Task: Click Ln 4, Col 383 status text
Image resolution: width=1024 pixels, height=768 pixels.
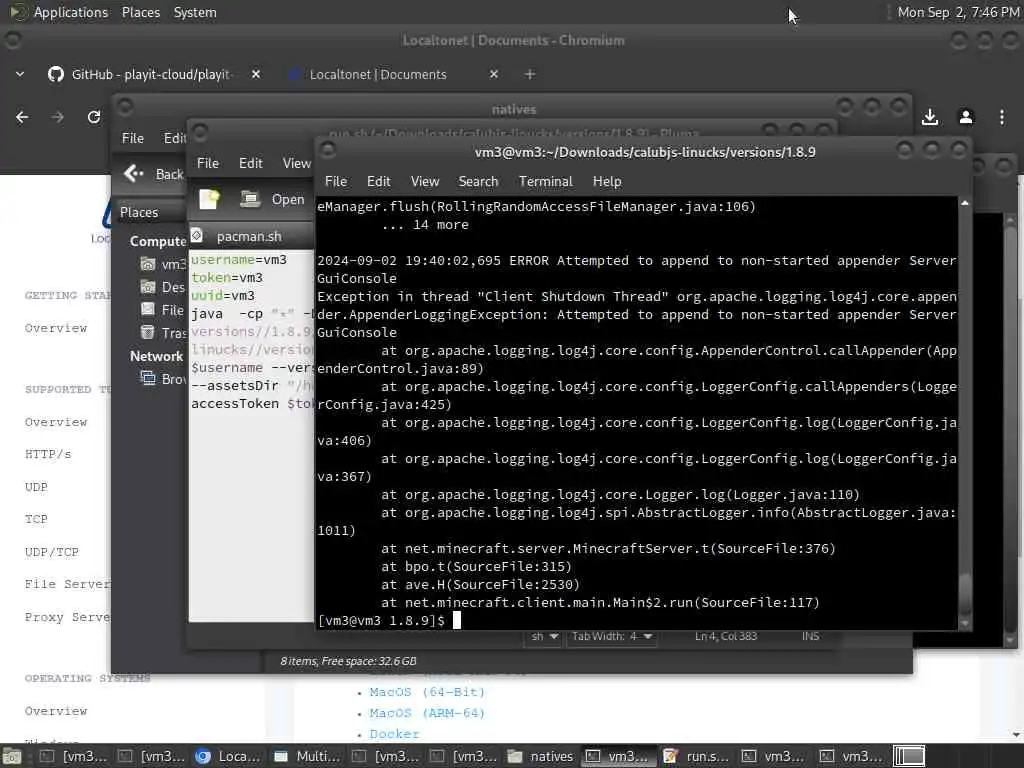Action: coord(726,636)
